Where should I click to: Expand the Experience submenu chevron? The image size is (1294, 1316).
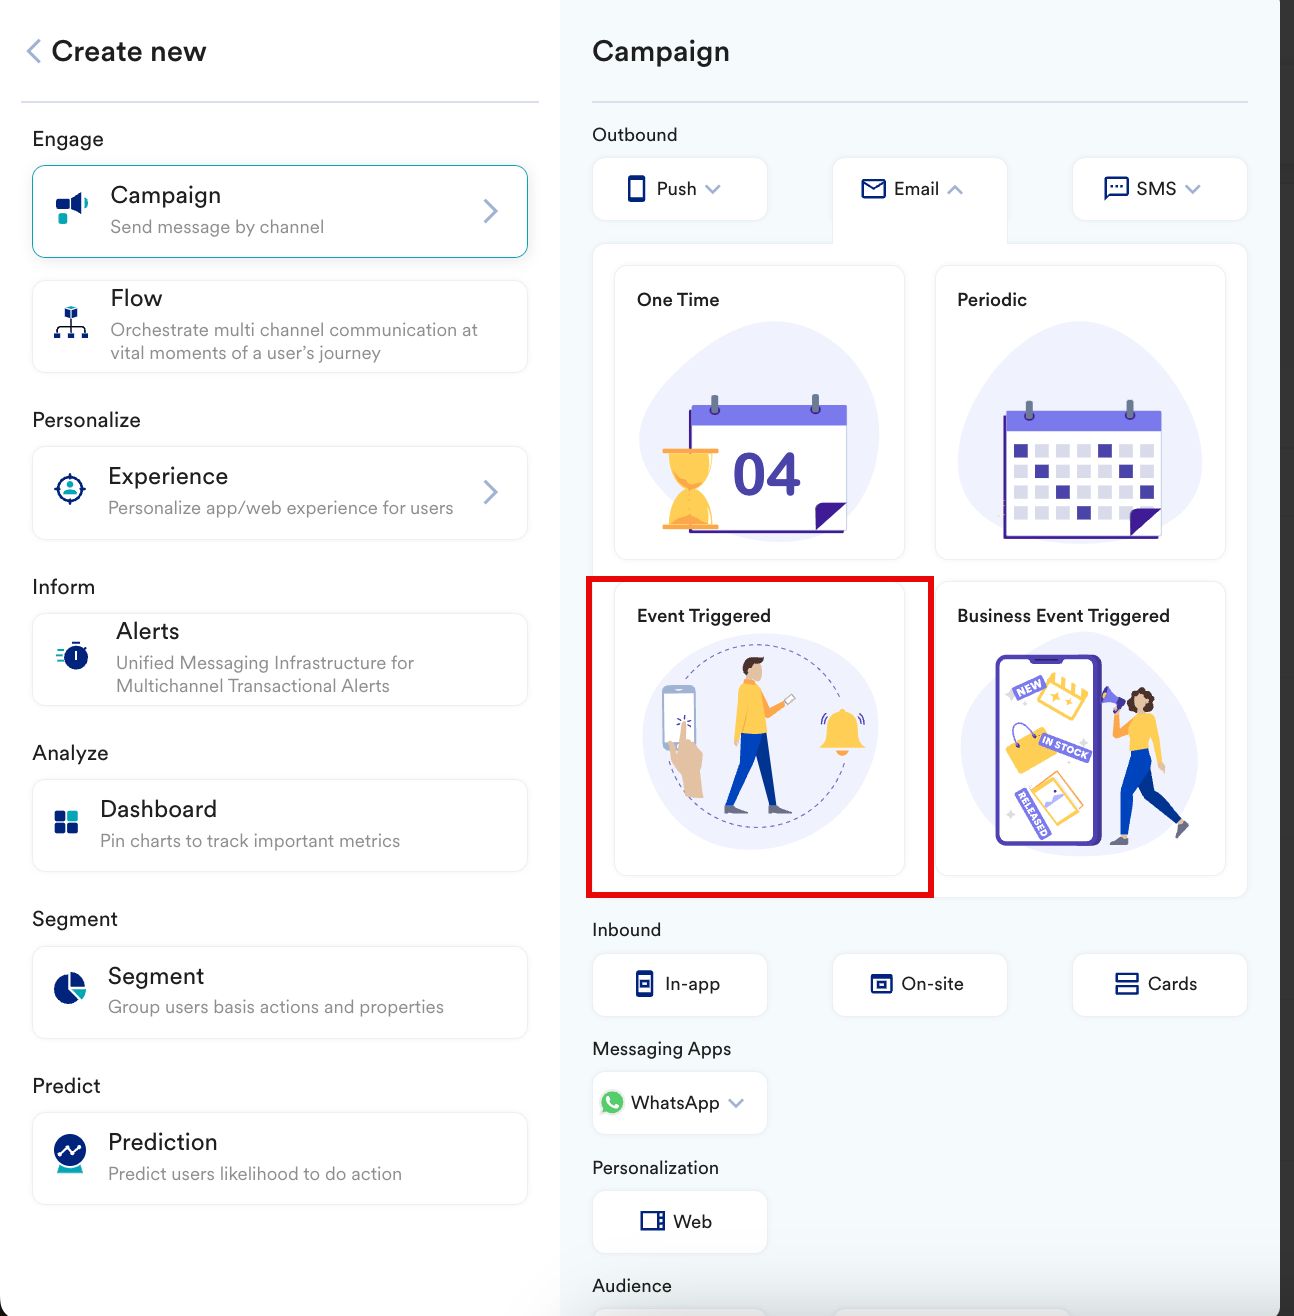pos(491,492)
